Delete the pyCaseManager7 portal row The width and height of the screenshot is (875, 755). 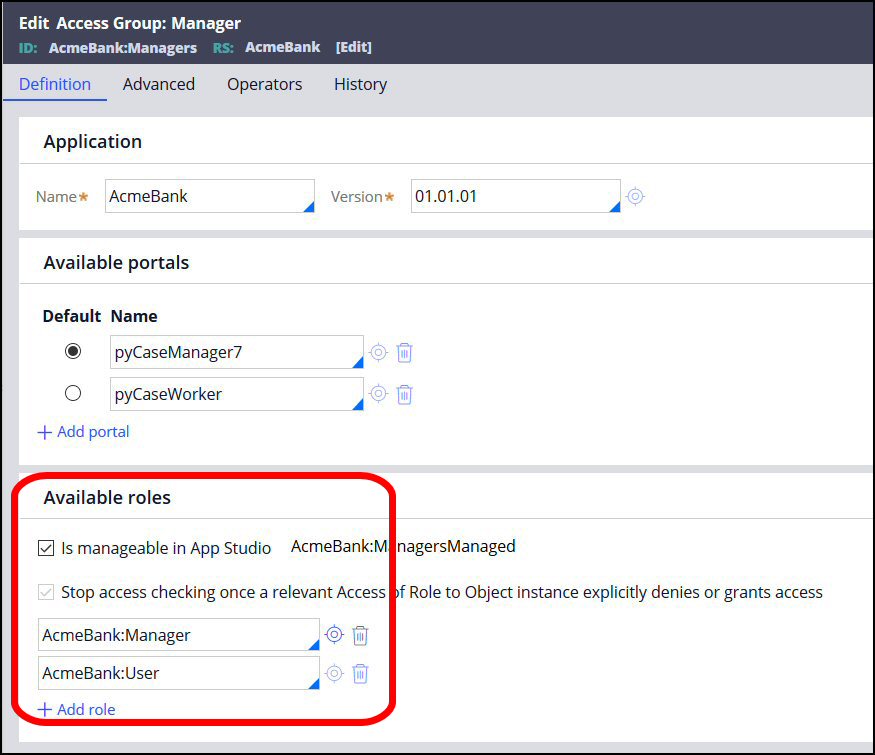[404, 352]
